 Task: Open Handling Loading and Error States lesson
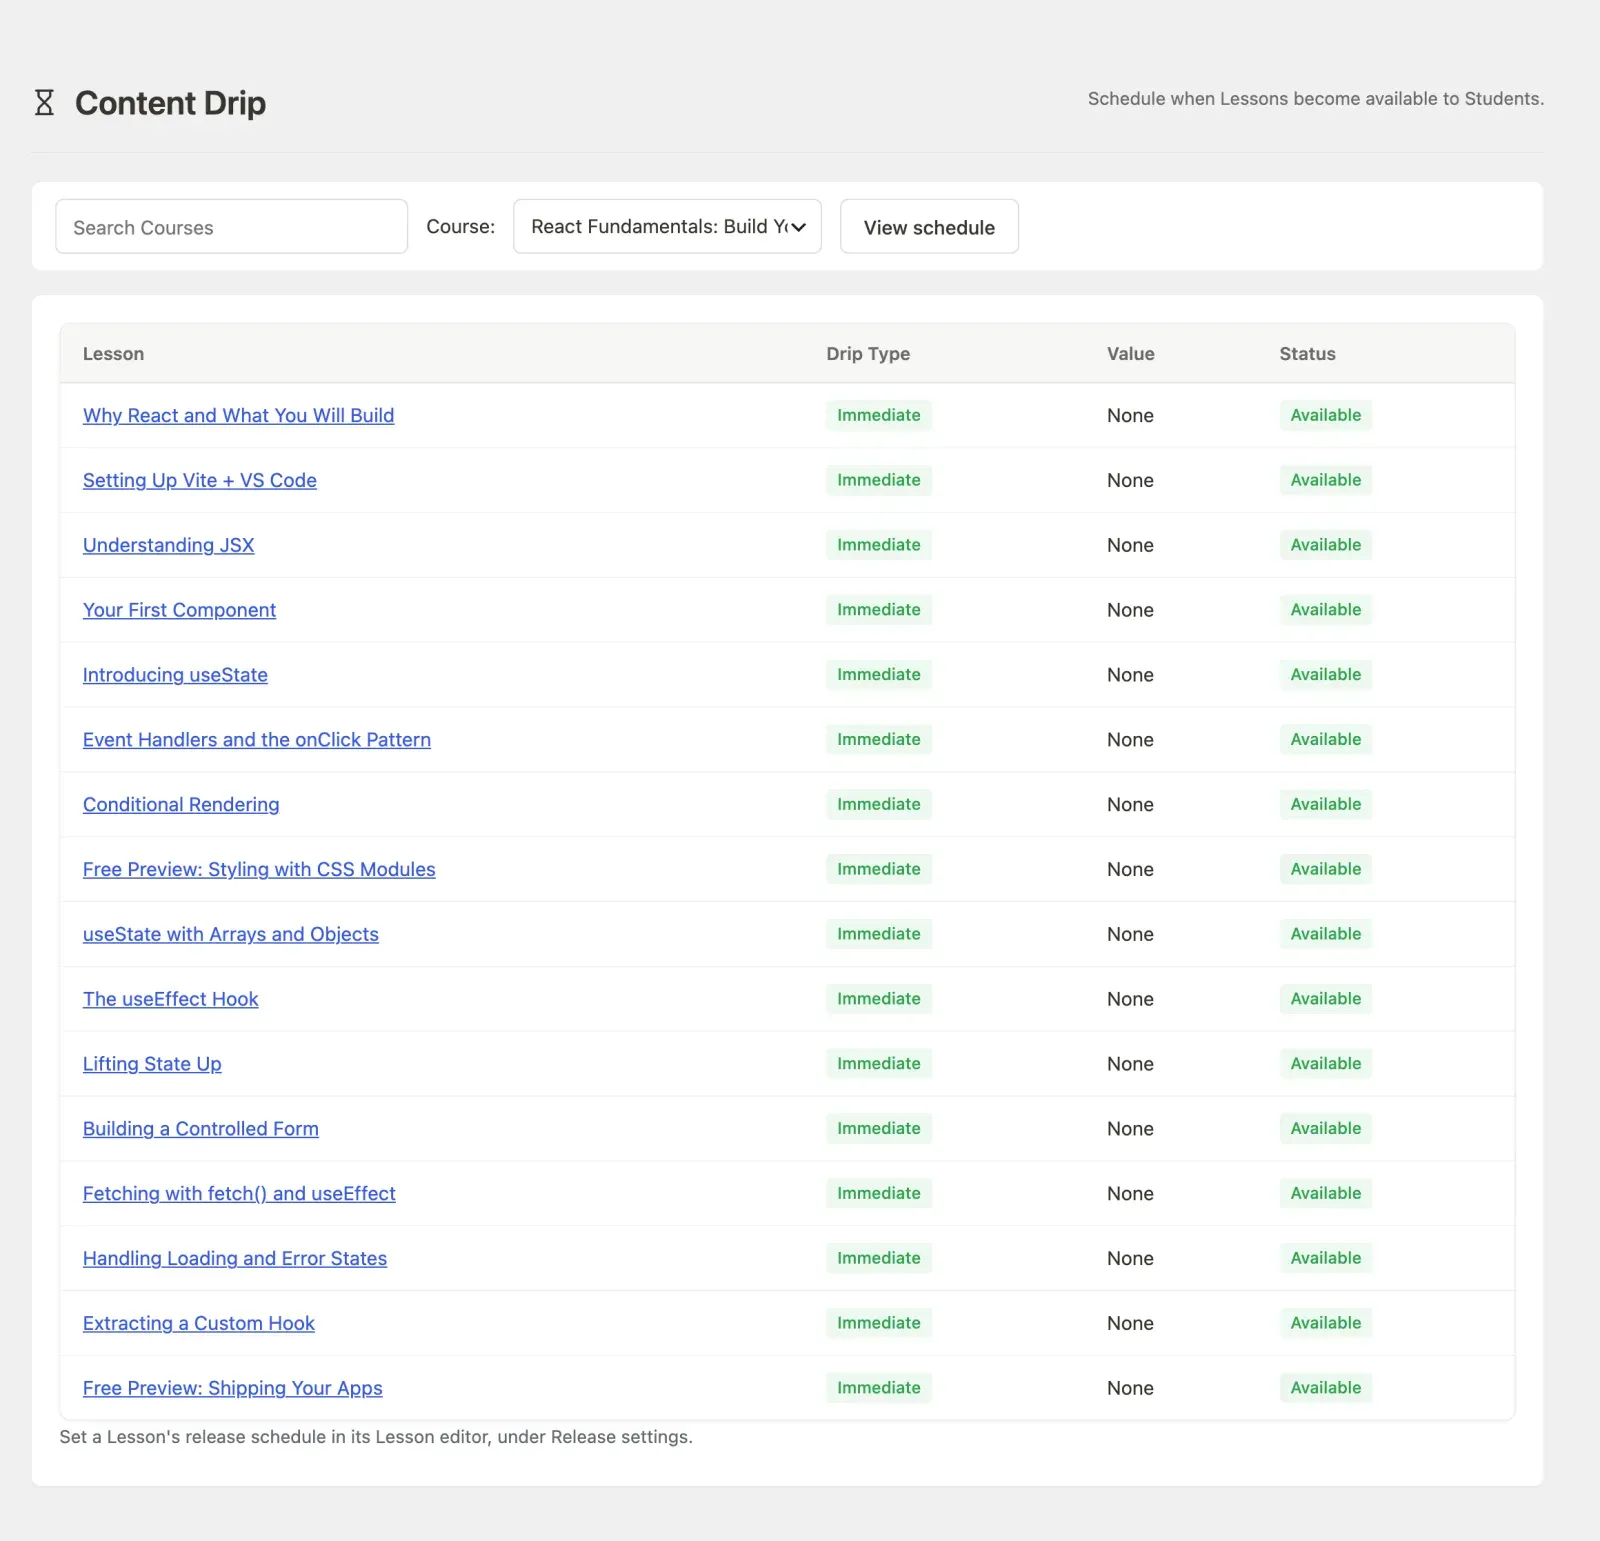(x=235, y=1258)
